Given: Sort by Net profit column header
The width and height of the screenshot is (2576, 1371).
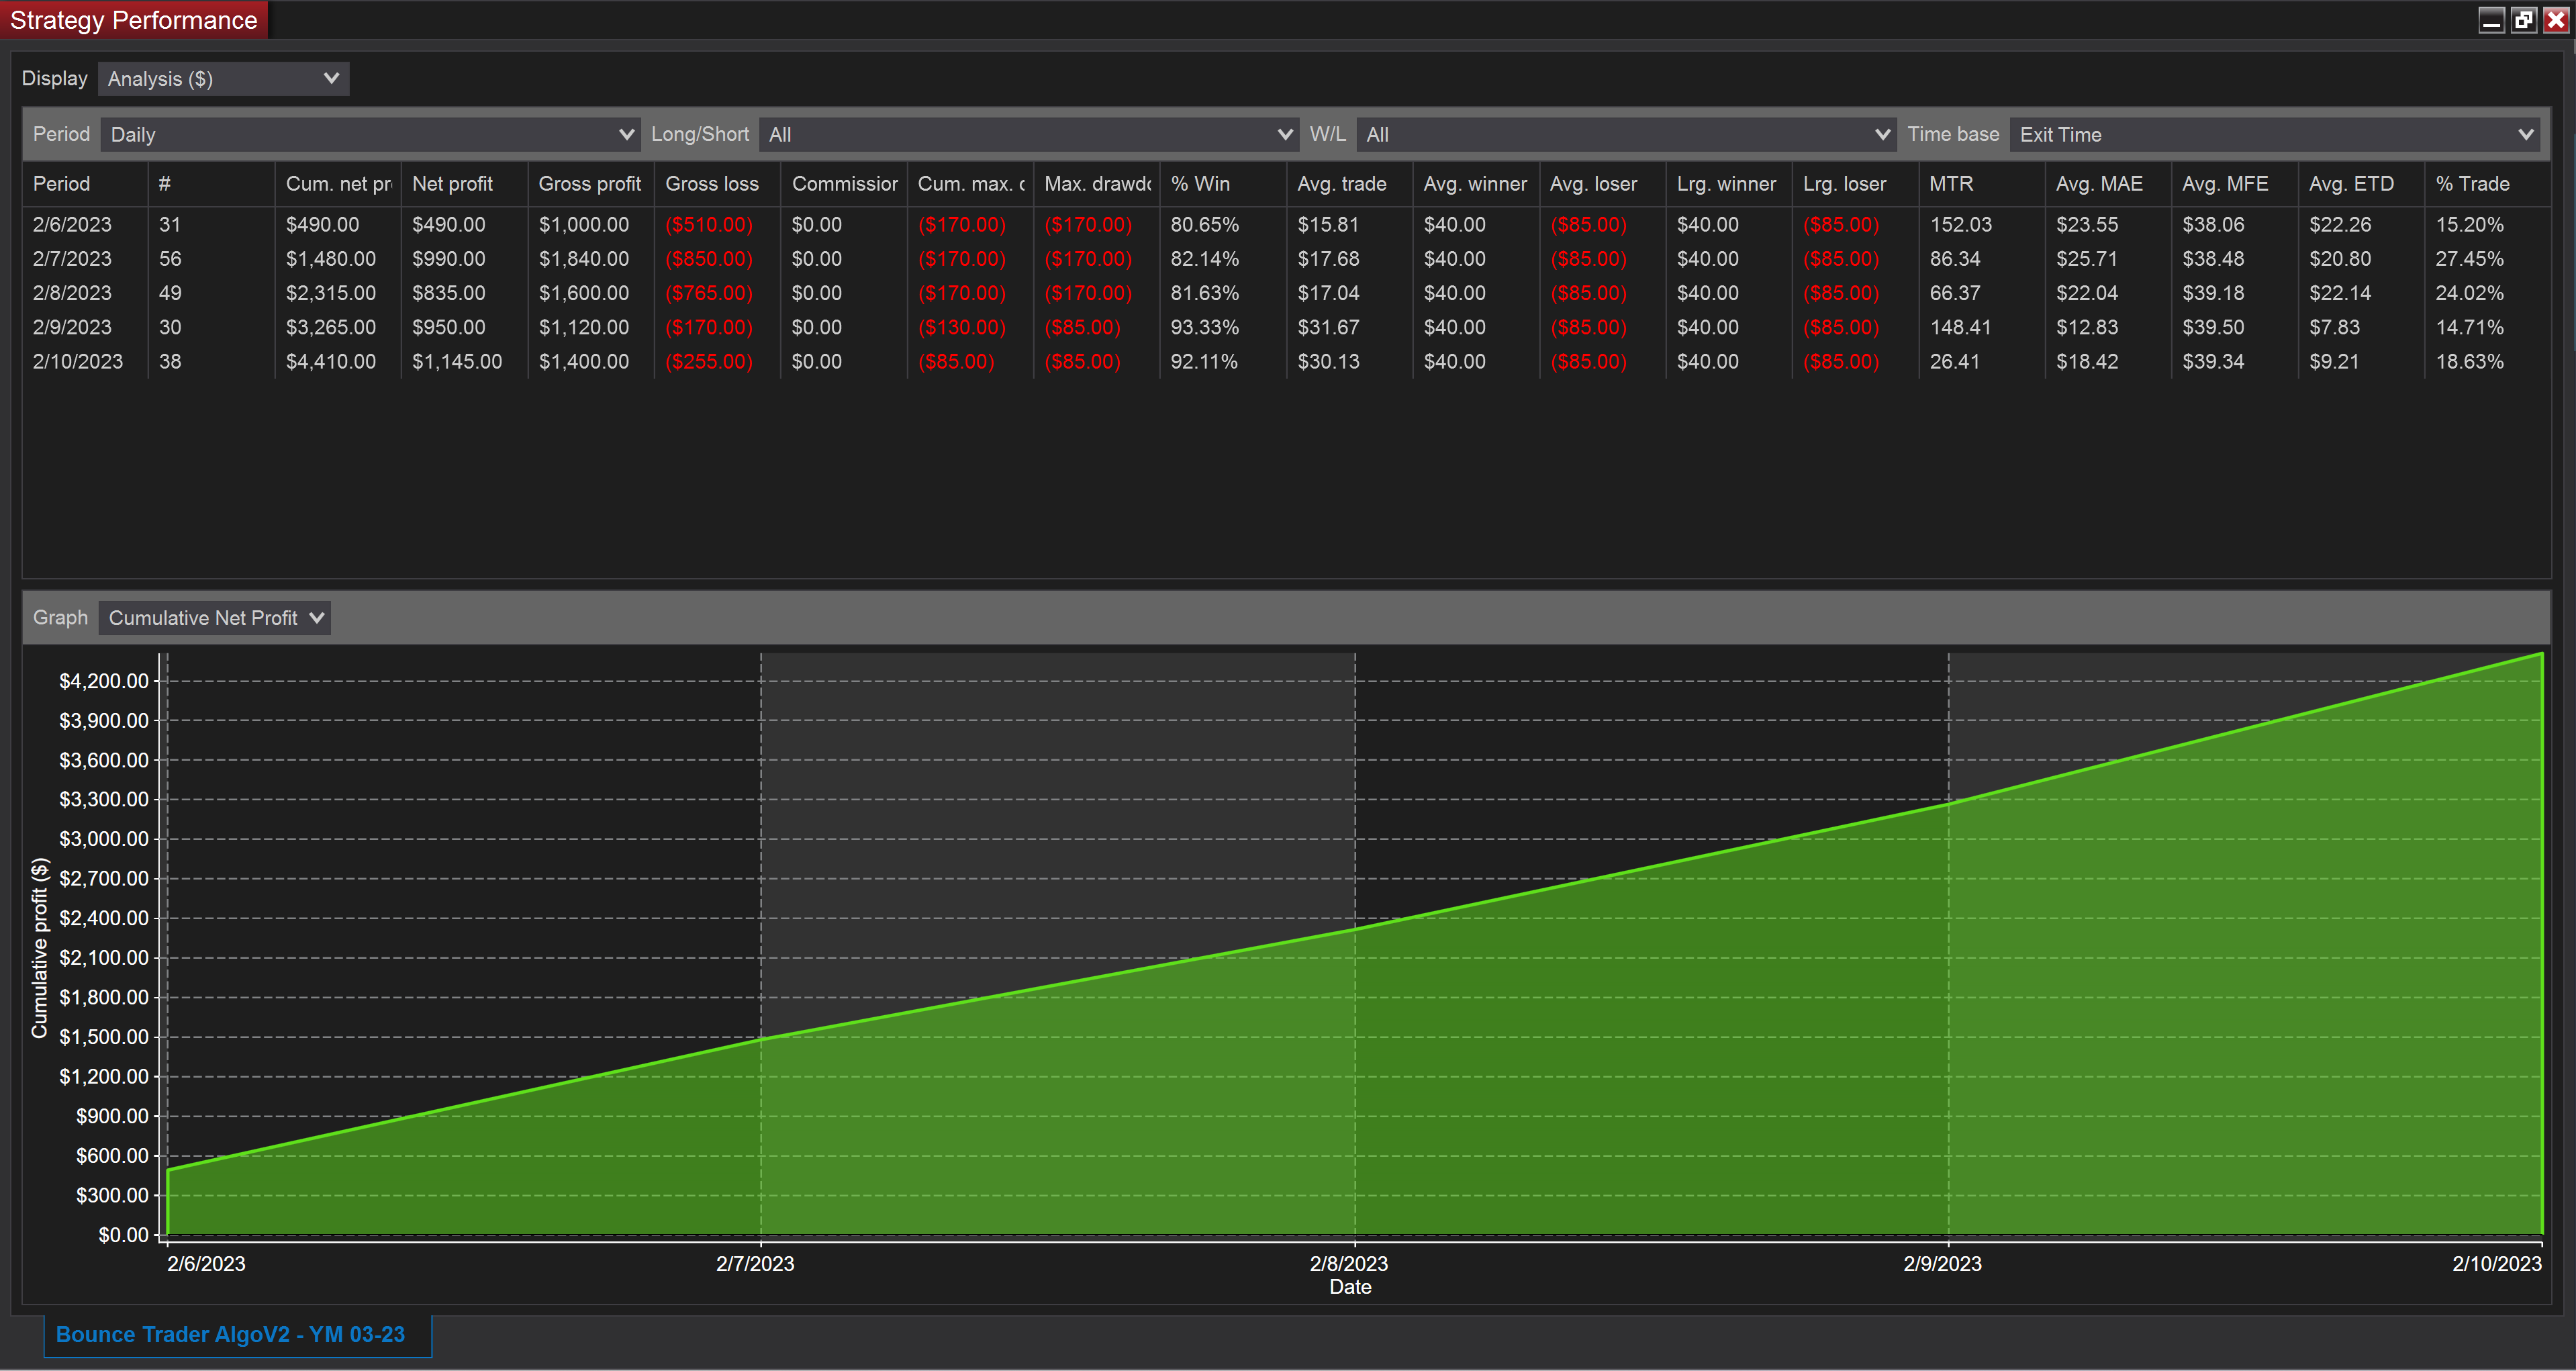Looking at the screenshot, I should (453, 184).
